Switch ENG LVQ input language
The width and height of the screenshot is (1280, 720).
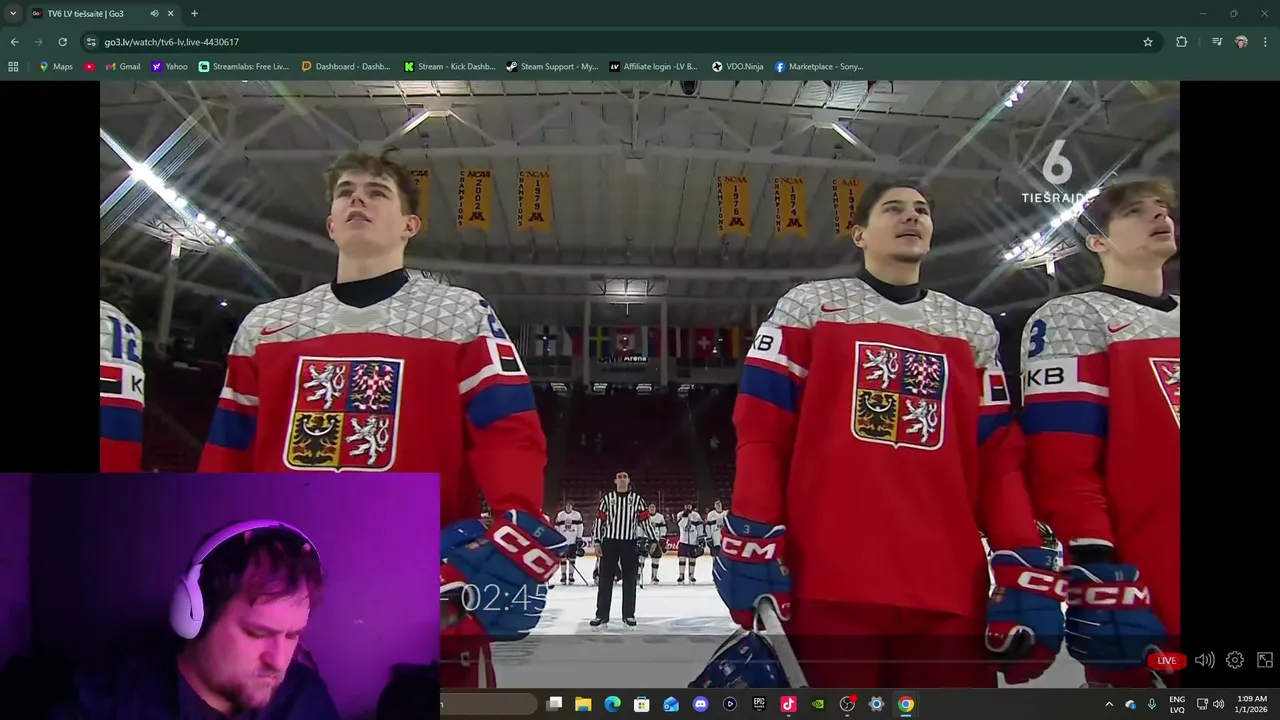tap(1177, 704)
